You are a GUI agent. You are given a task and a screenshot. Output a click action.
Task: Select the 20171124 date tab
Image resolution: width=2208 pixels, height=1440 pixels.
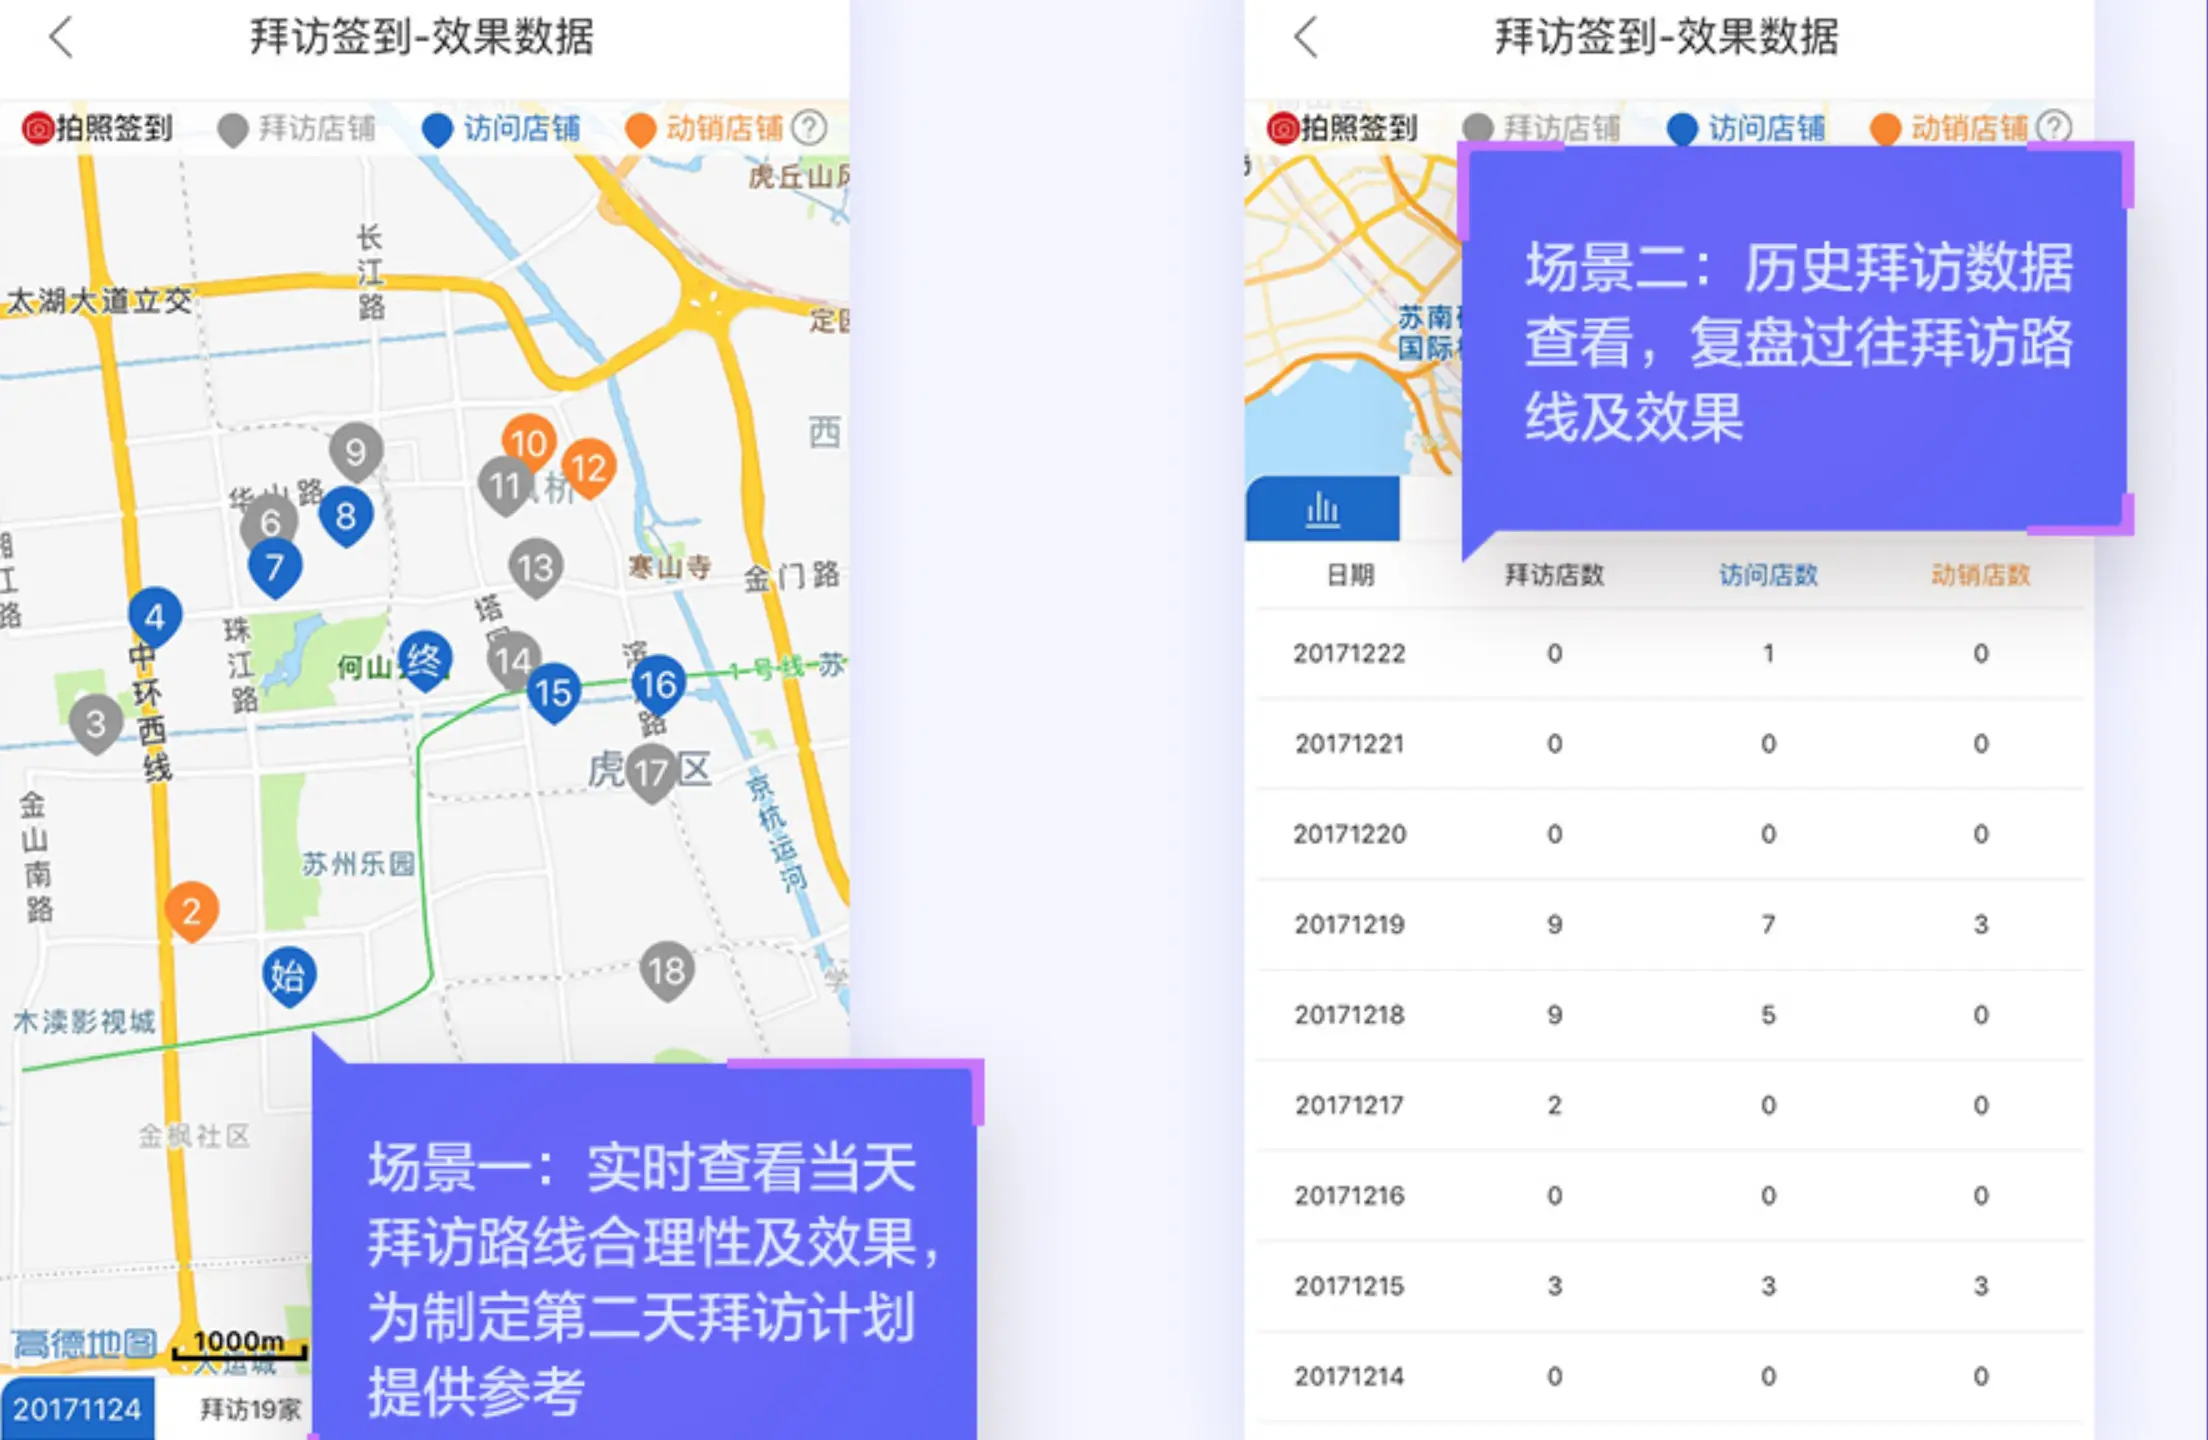coord(77,1409)
